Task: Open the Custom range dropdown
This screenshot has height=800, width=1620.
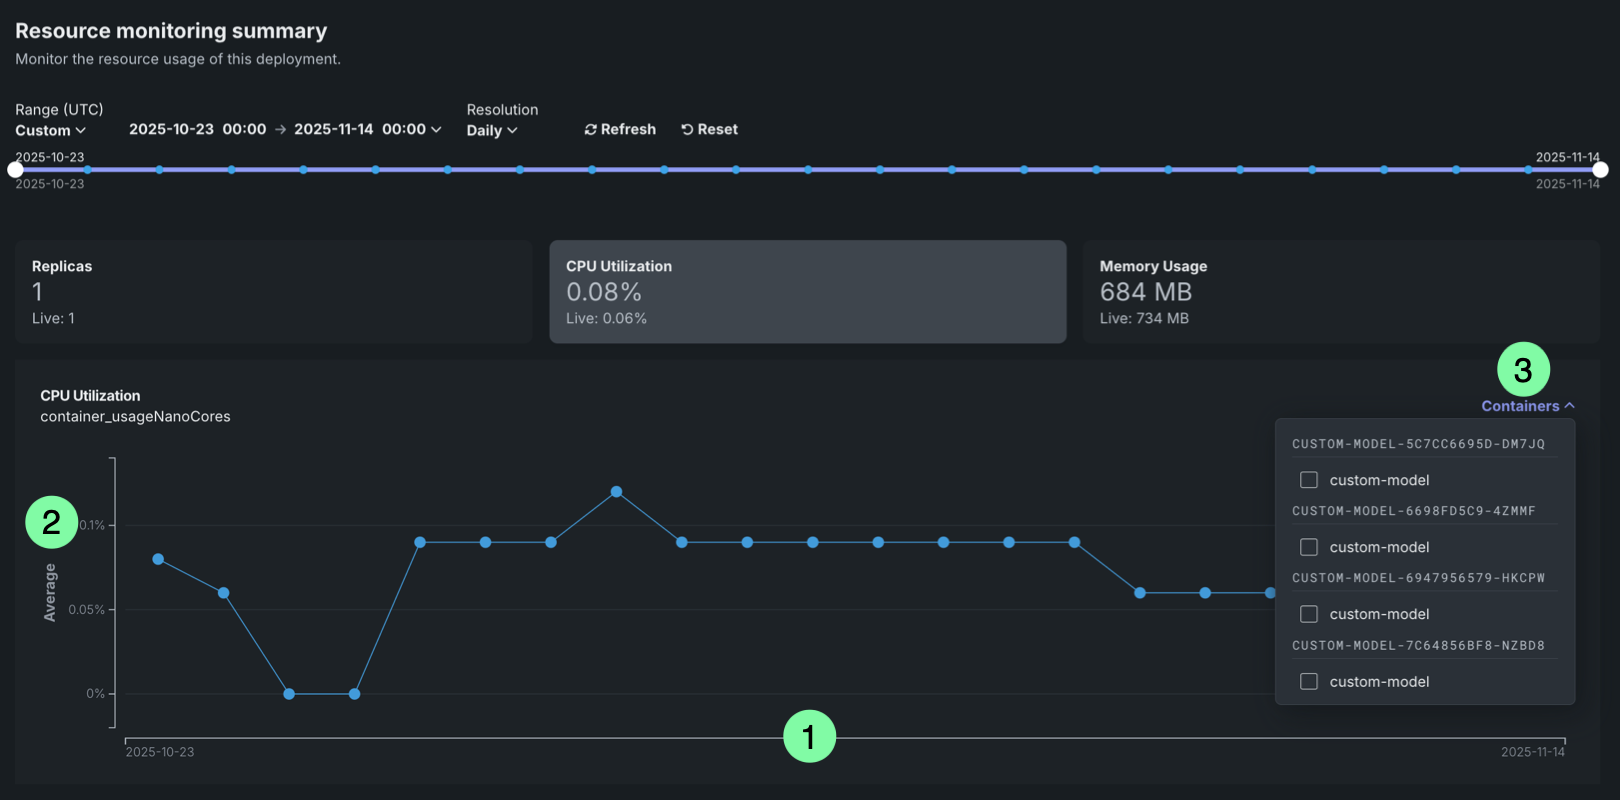Action: [50, 131]
